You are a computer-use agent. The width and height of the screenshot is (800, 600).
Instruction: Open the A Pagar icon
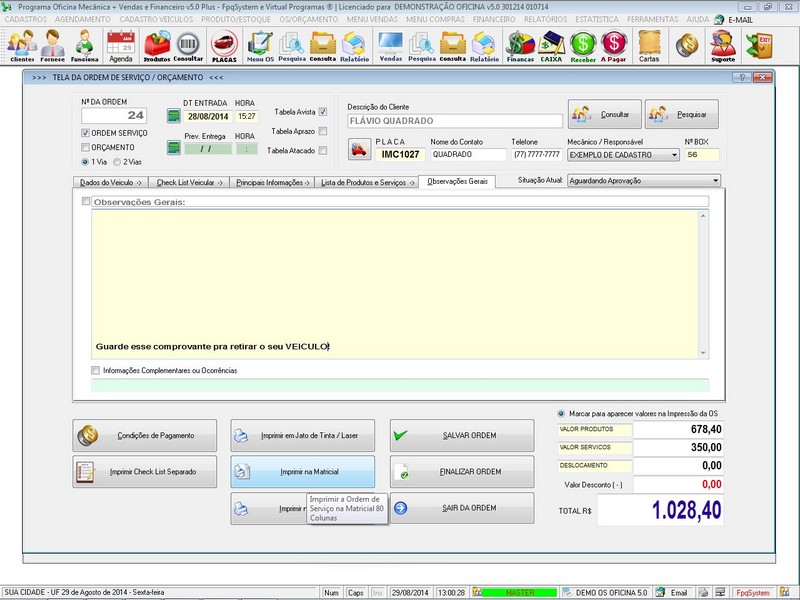pyautogui.click(x=613, y=45)
